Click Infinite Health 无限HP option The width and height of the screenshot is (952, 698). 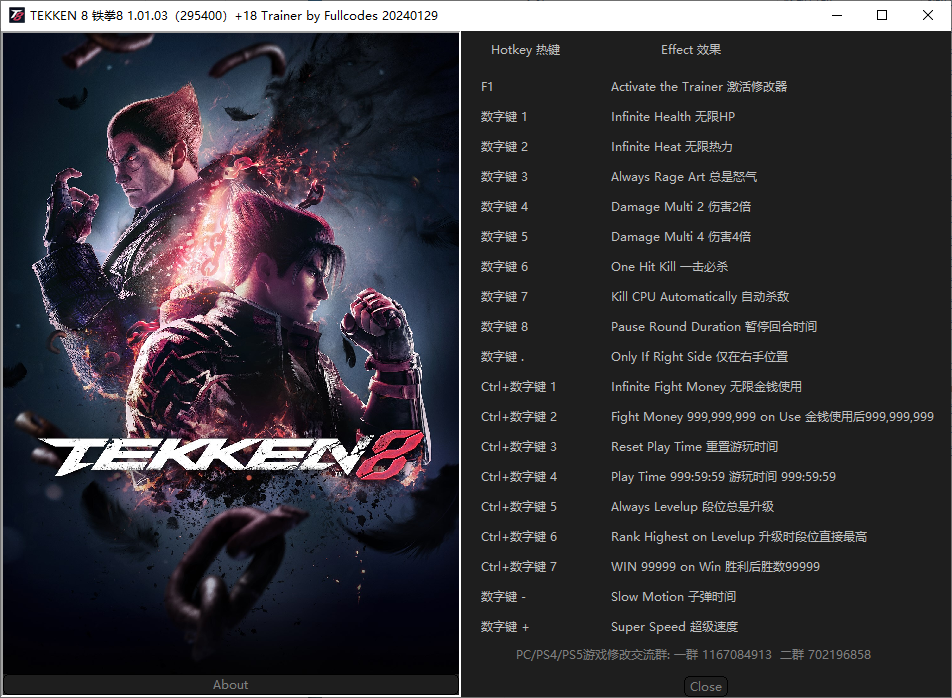[x=673, y=117]
